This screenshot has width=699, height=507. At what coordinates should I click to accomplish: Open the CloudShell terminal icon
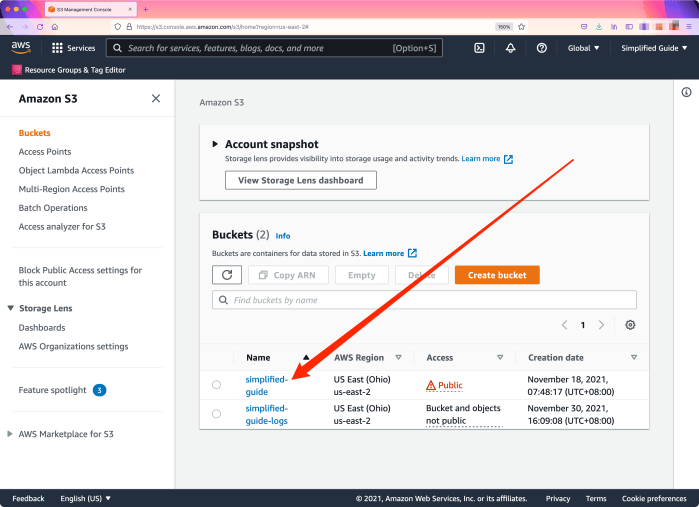(479, 48)
